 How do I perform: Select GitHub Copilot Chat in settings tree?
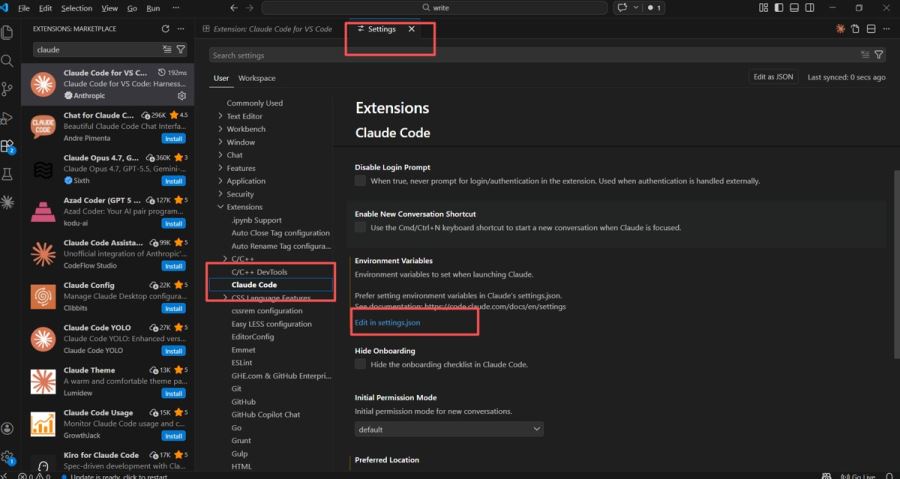click(x=266, y=414)
